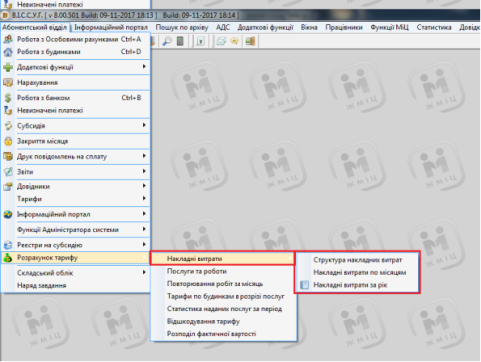Open Статистика наданих послуг за період
The height and width of the screenshot is (362, 481).
tap(224, 309)
